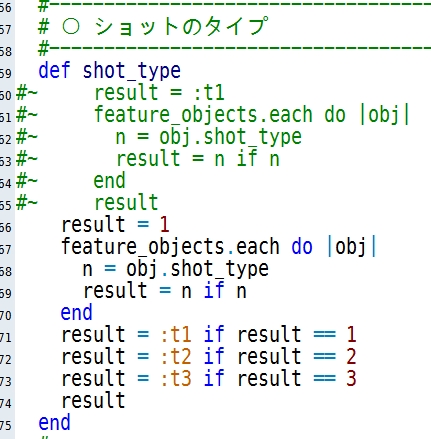Click line number 74 in the gutter
The width and height of the screenshot is (431, 439).
coord(6,403)
